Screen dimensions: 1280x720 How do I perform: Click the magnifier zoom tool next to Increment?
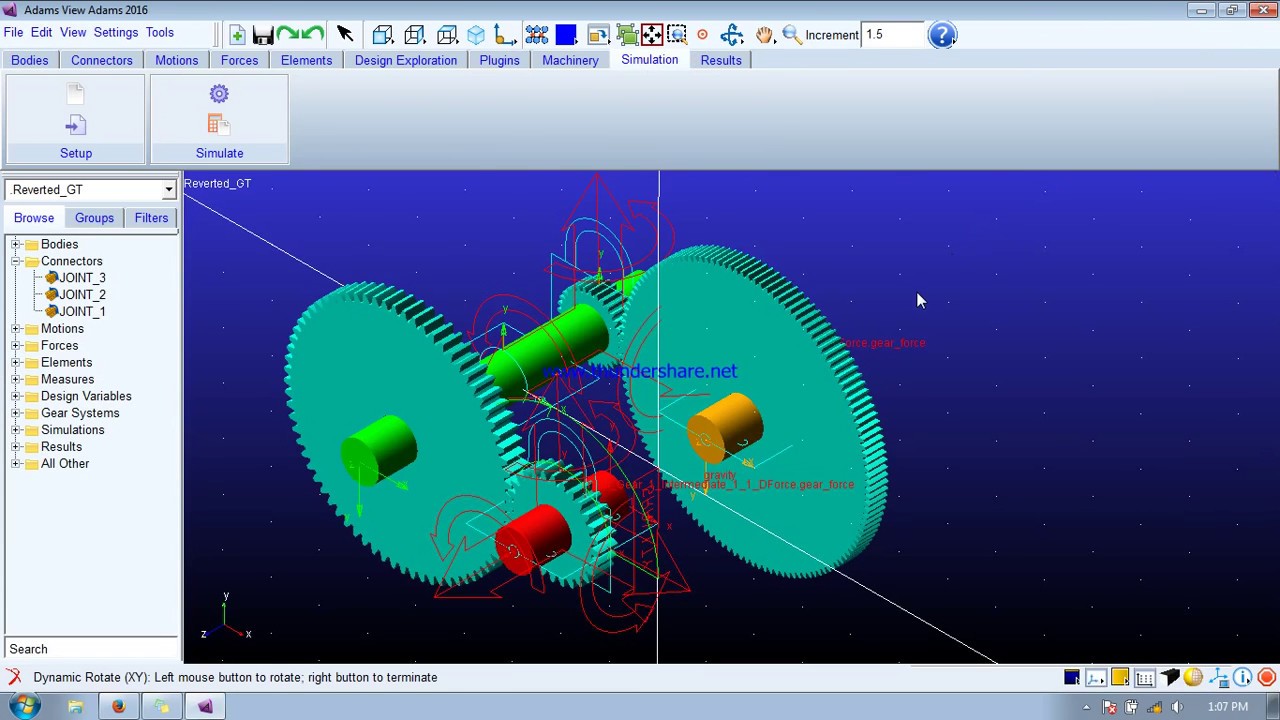tap(792, 35)
